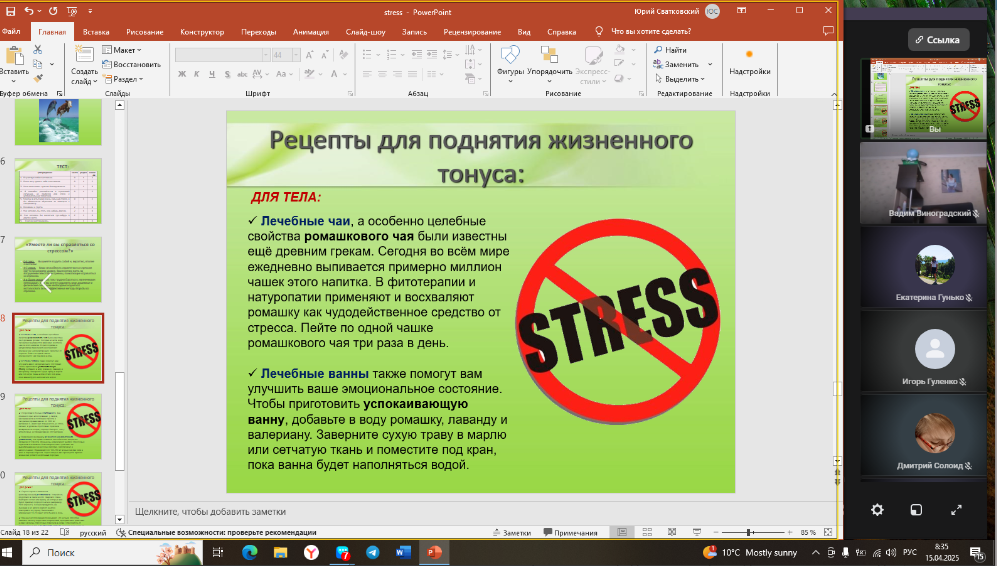The height and width of the screenshot is (566, 997).
Task: Click the Telegram icon in taskbar
Action: click(x=373, y=552)
